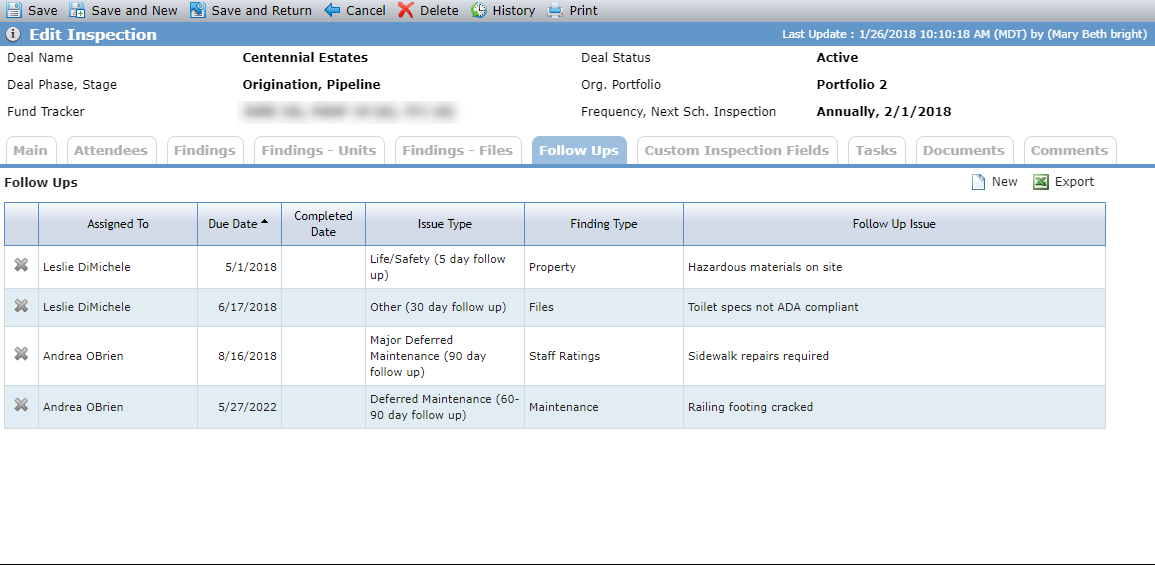The width and height of the screenshot is (1155, 565).
Task: Click the Staff Ratings finding type cell
Action: tap(604, 356)
